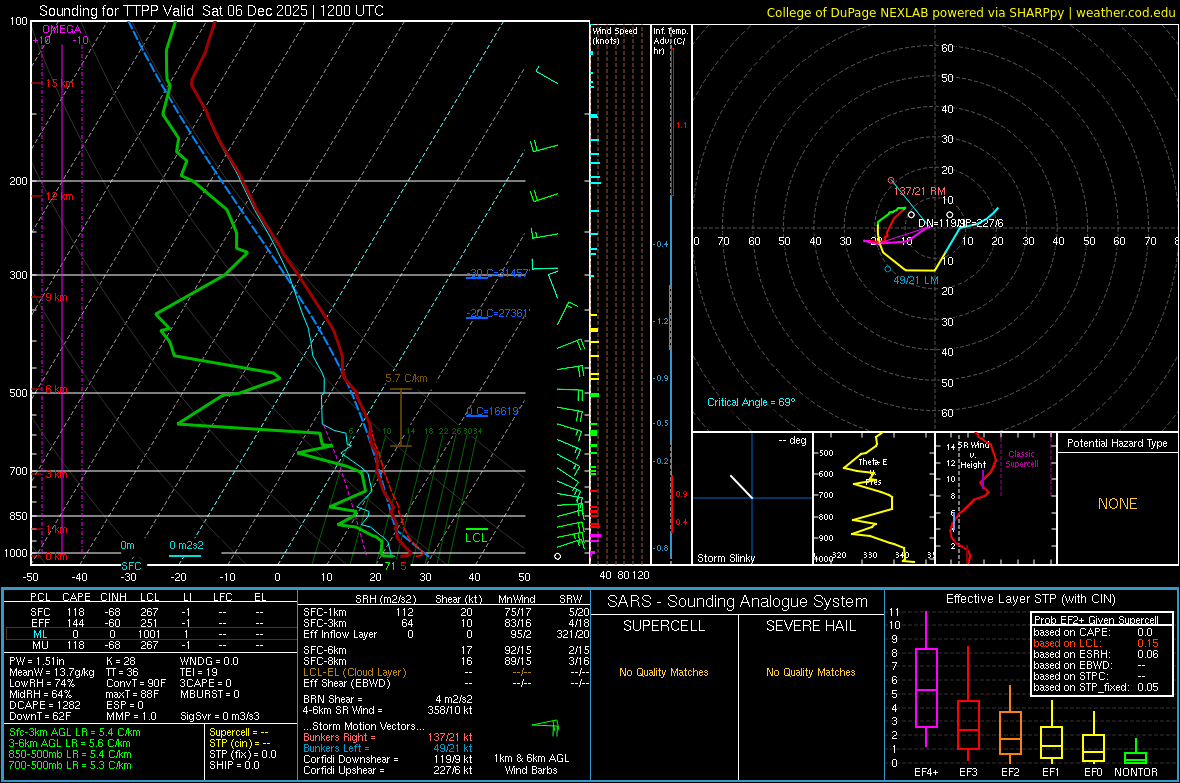This screenshot has width=1180, height=783.
Task: Click the 'Storm Slinky' panel label
Action: point(725,558)
